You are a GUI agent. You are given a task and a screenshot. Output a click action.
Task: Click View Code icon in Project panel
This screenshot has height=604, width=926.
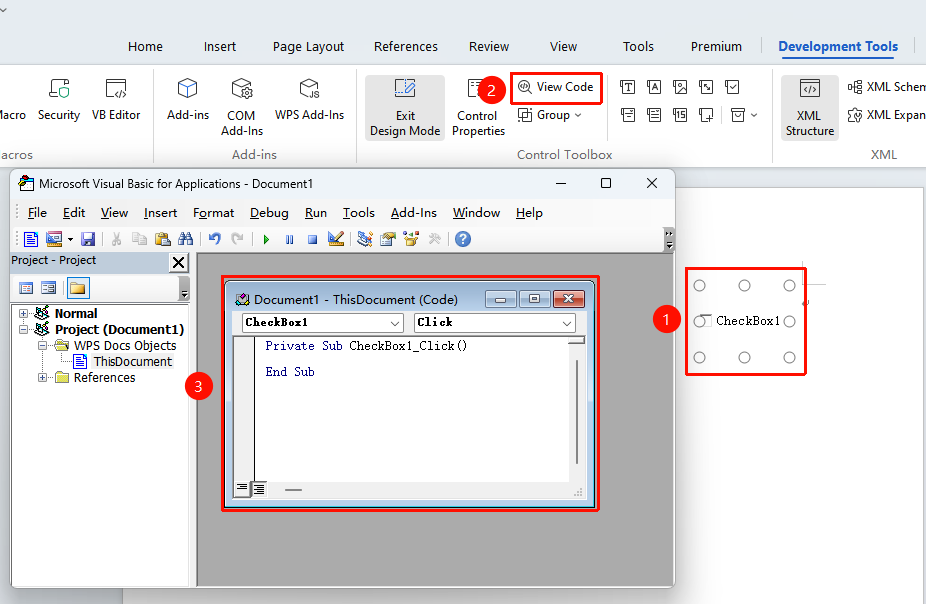coord(26,288)
